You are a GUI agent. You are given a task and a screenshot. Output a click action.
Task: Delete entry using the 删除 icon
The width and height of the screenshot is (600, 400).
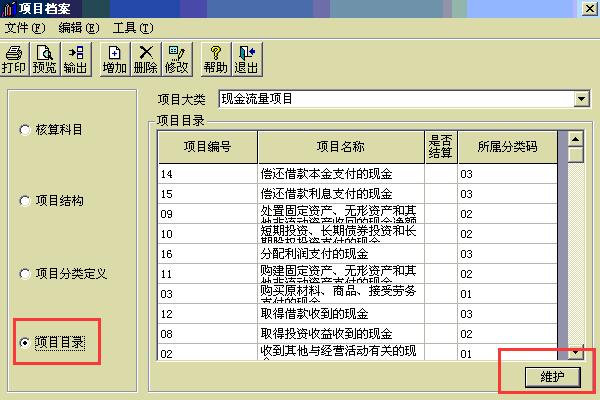[146, 59]
